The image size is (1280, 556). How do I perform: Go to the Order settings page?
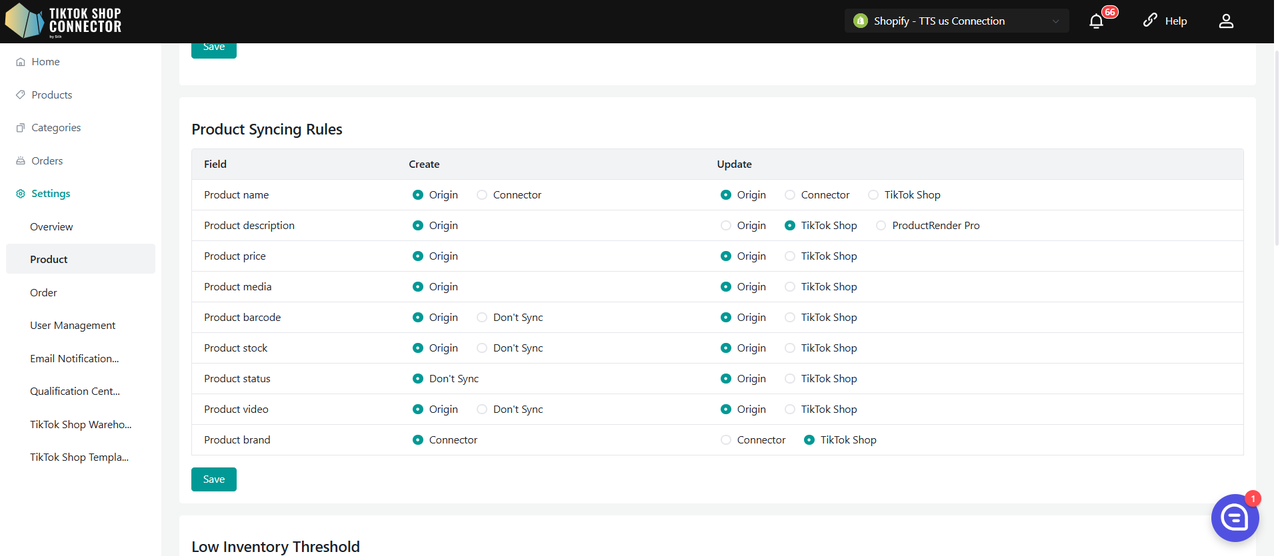coord(44,293)
